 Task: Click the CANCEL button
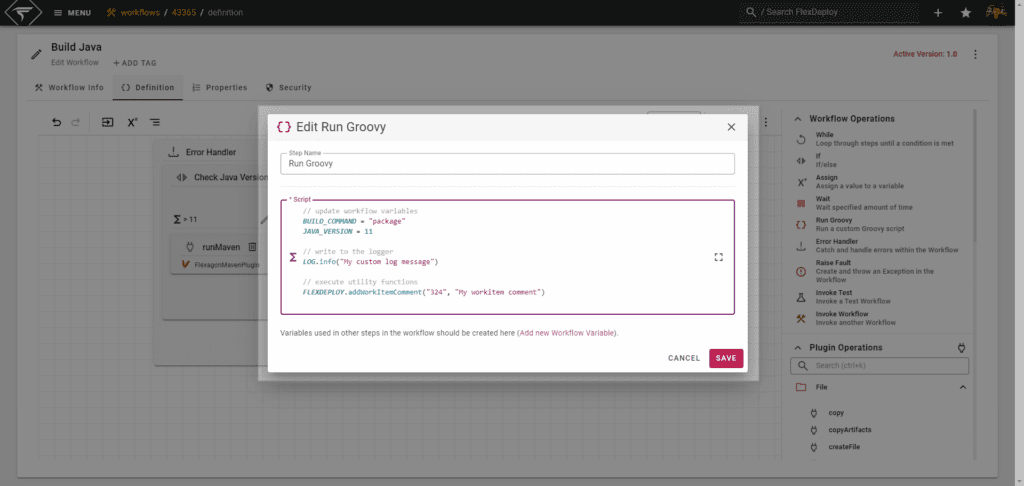click(684, 358)
